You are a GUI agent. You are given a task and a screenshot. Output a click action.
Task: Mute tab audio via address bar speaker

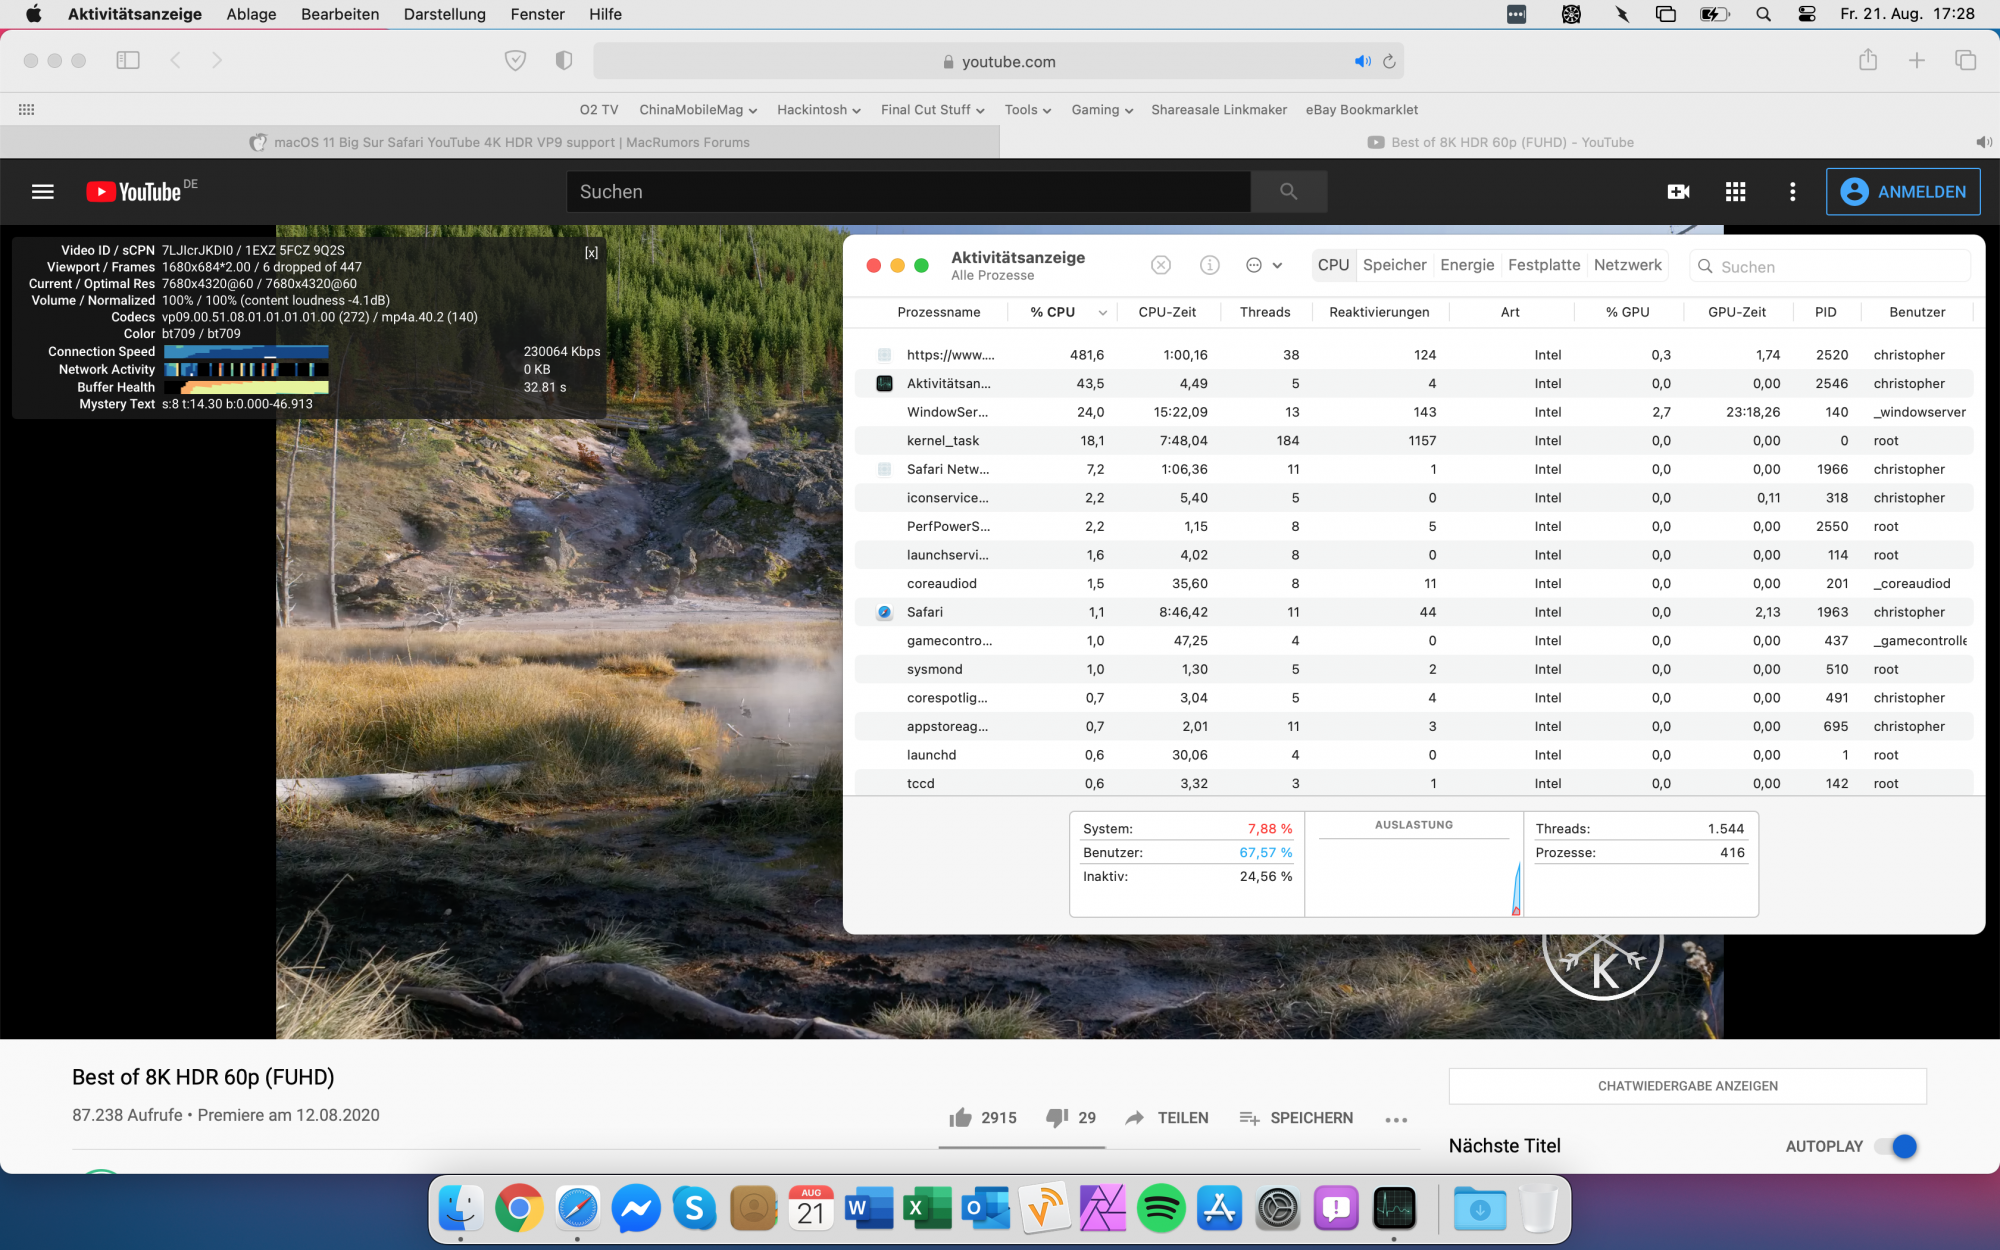tap(1362, 61)
